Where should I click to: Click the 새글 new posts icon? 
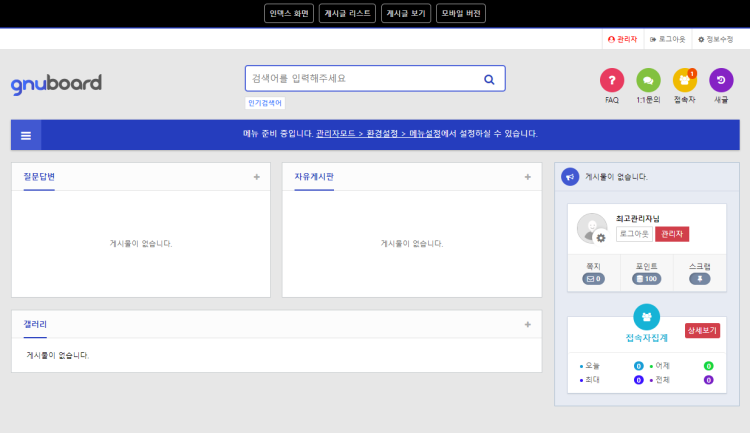[721, 80]
